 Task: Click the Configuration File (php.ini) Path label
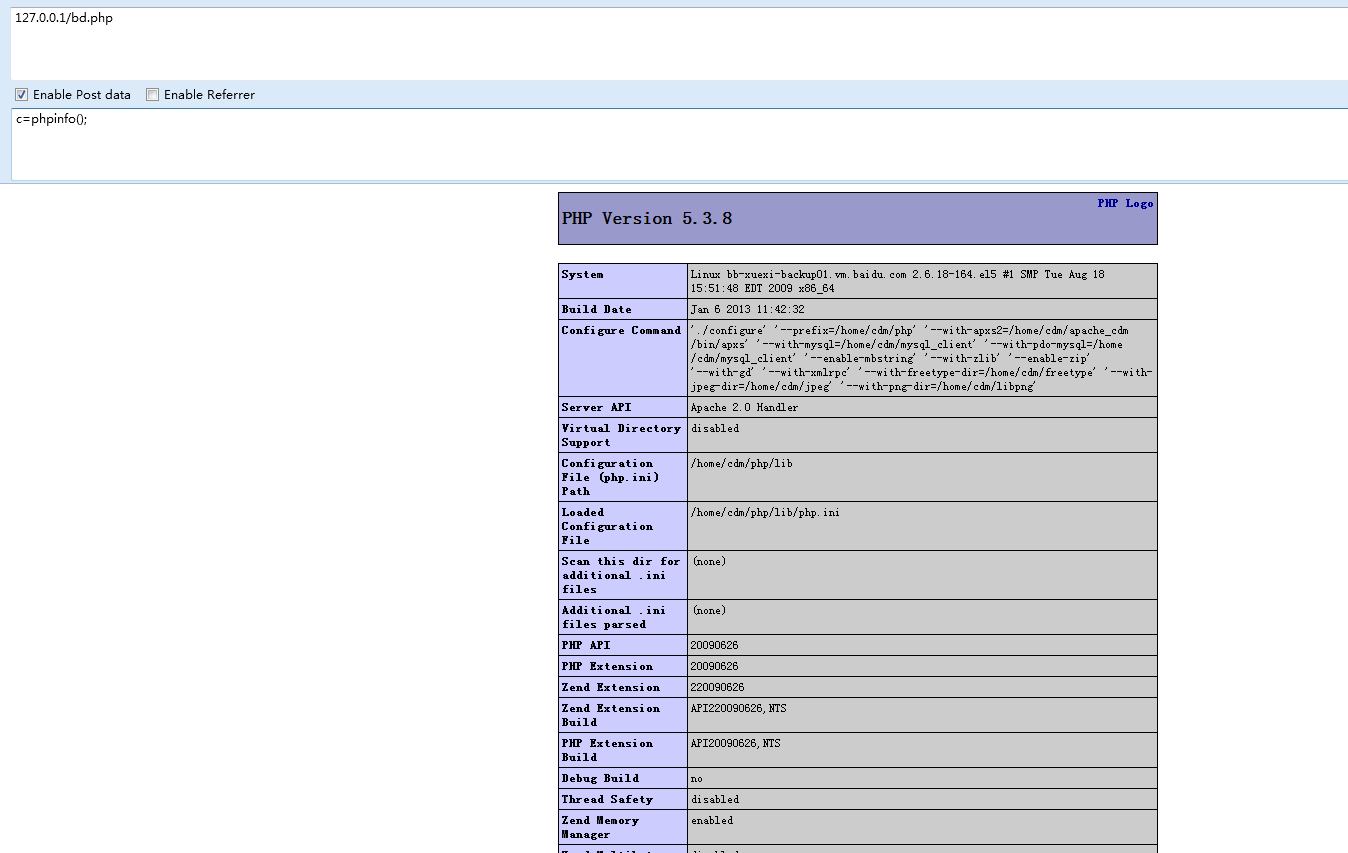pyautogui.click(x=610, y=477)
